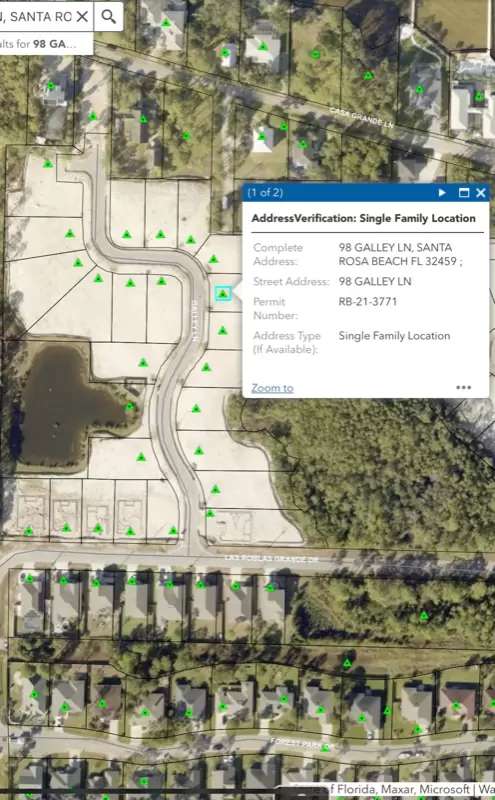495x800 pixels.
Task: Click green marker in wooded lot south of Las Roblas Grande Dr
Action: (424, 616)
